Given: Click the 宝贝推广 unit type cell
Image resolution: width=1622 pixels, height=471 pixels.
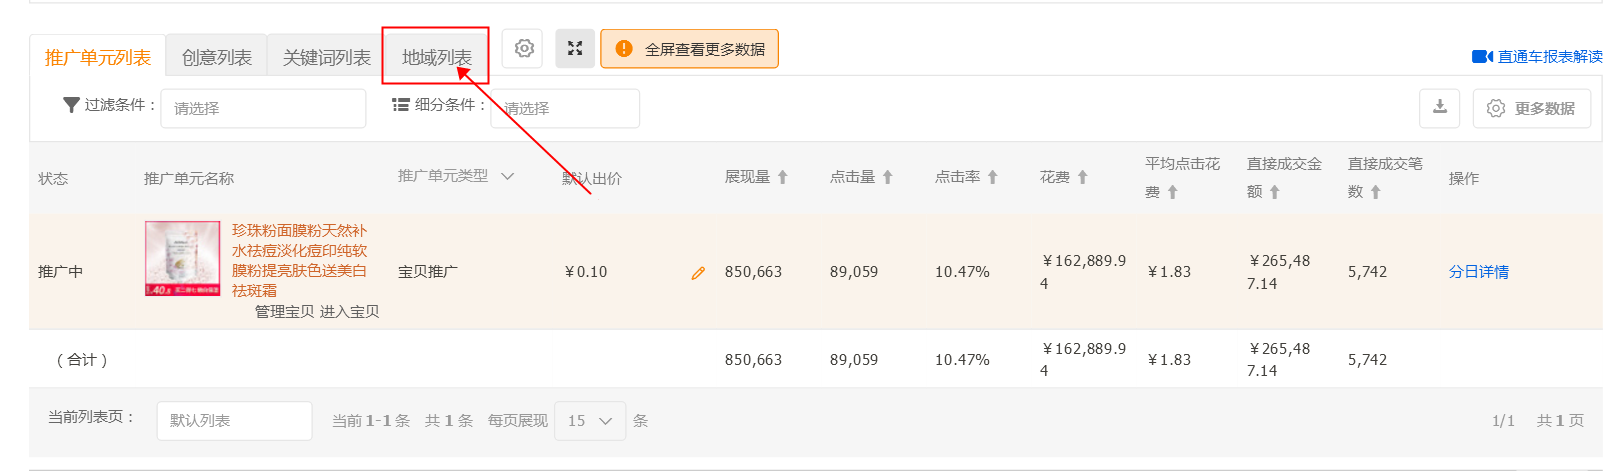Looking at the screenshot, I should [428, 272].
